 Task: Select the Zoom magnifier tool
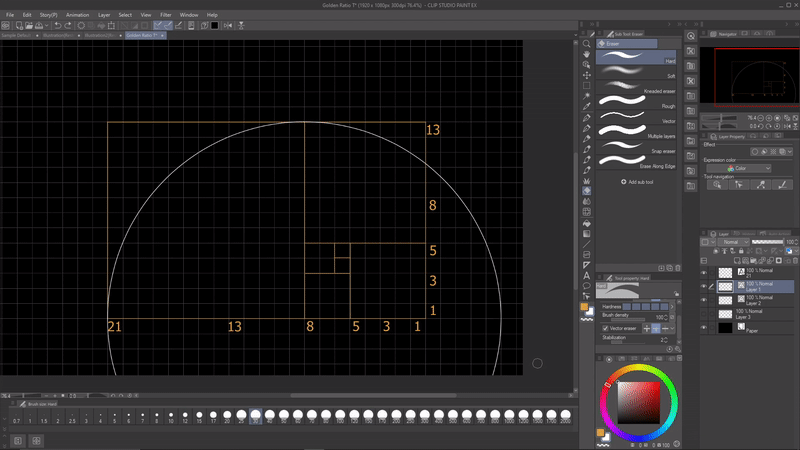[587, 44]
